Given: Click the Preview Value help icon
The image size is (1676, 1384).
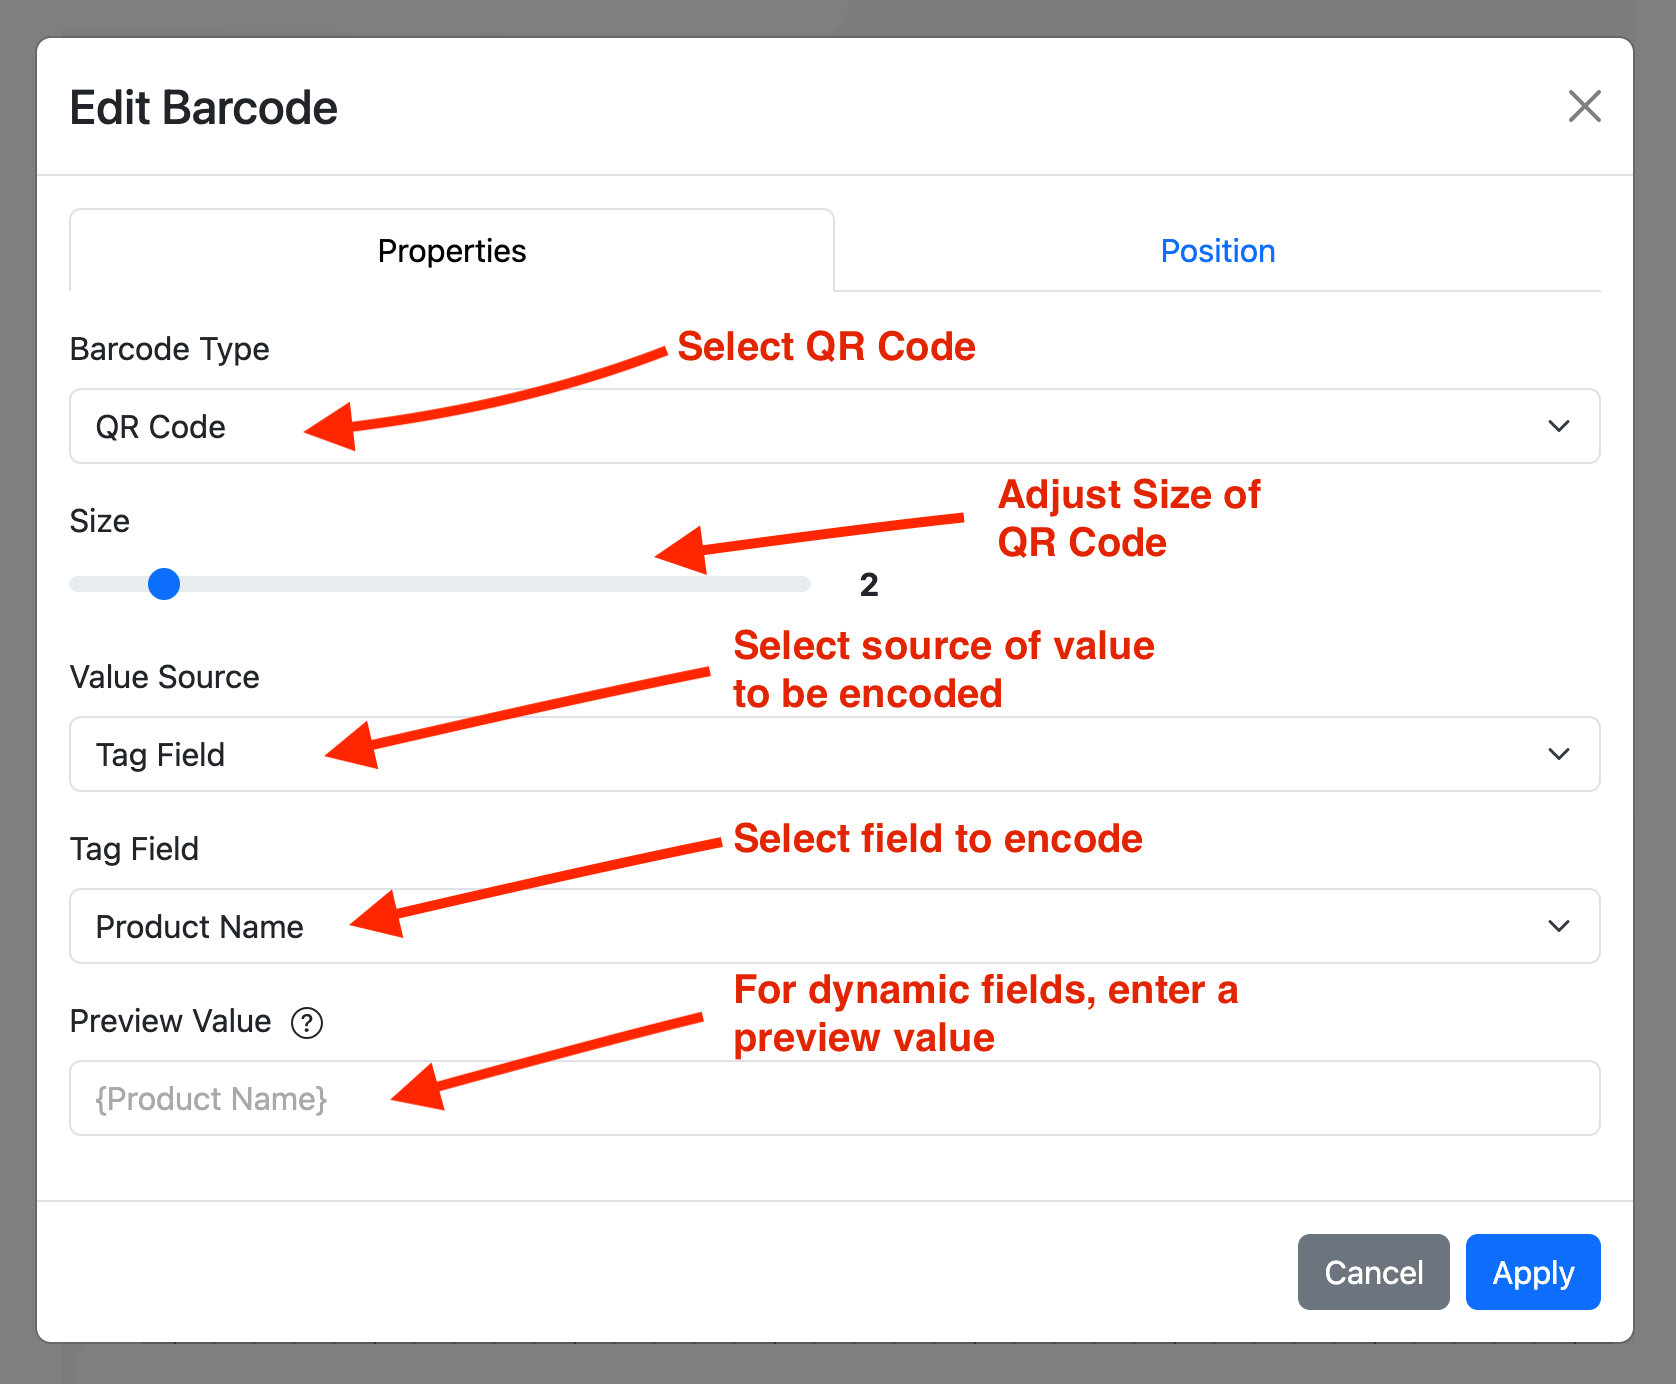Looking at the screenshot, I should 307,1023.
